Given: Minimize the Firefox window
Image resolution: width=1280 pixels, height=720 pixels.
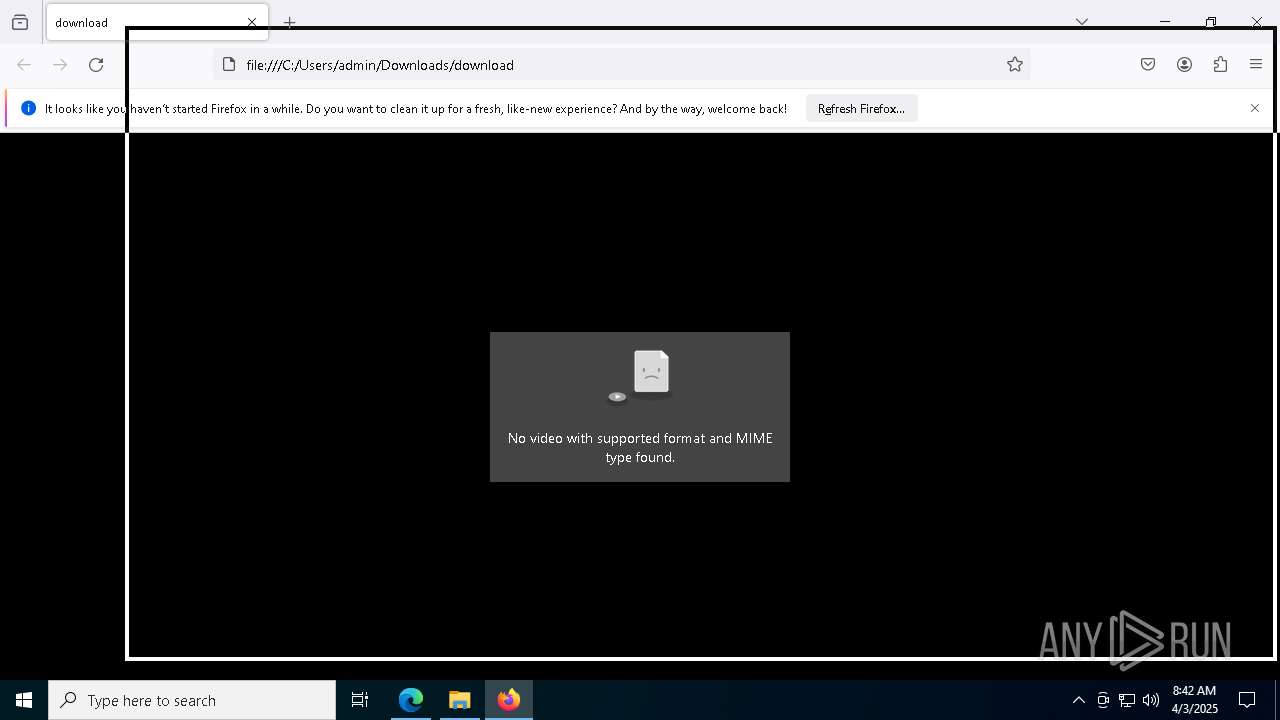Looking at the screenshot, I should 1165,21.
